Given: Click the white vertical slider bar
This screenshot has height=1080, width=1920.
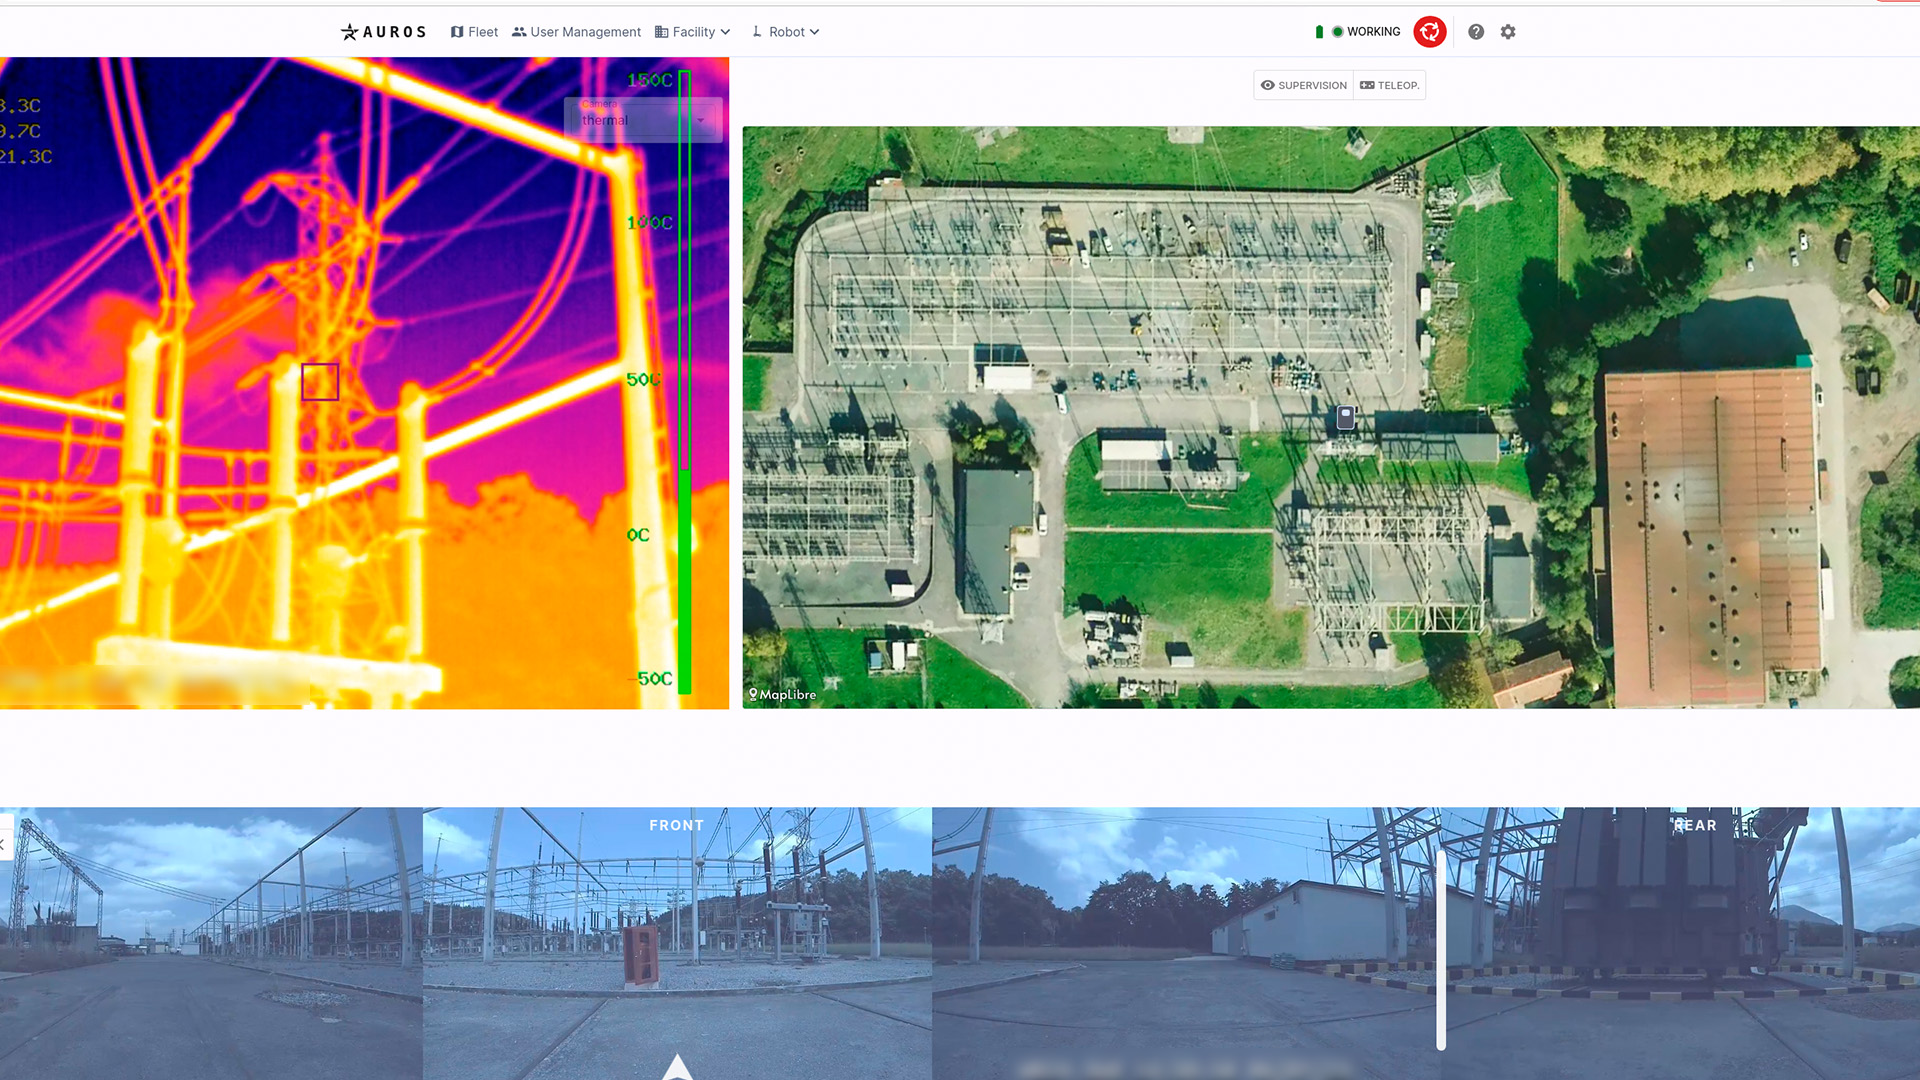Looking at the screenshot, I should click(1441, 948).
